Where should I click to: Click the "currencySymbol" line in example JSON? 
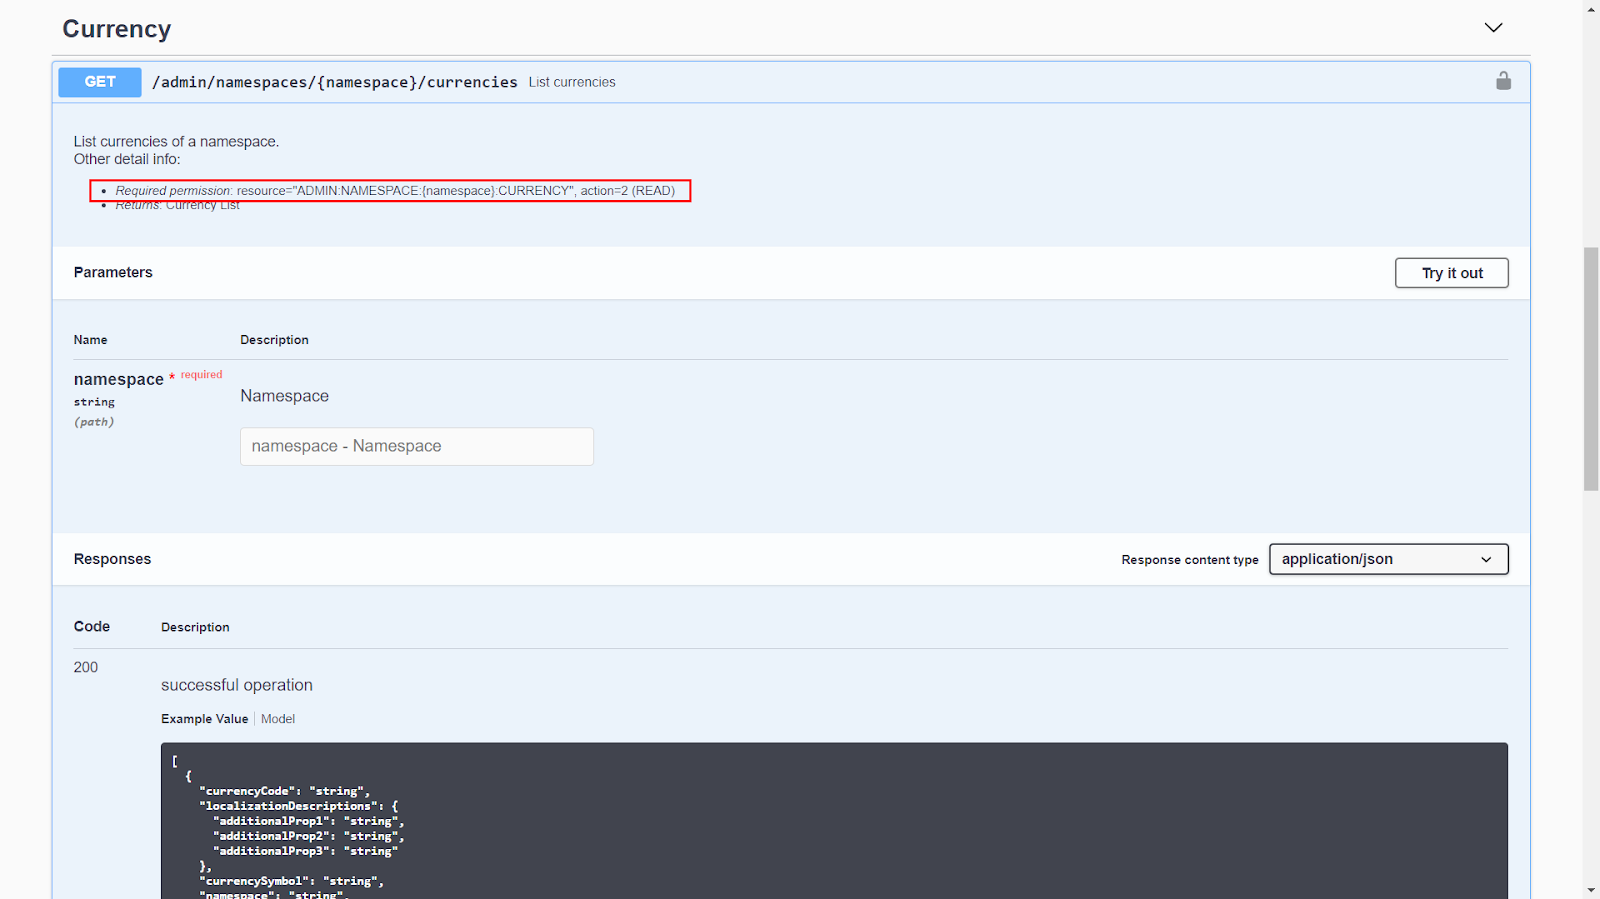point(291,881)
